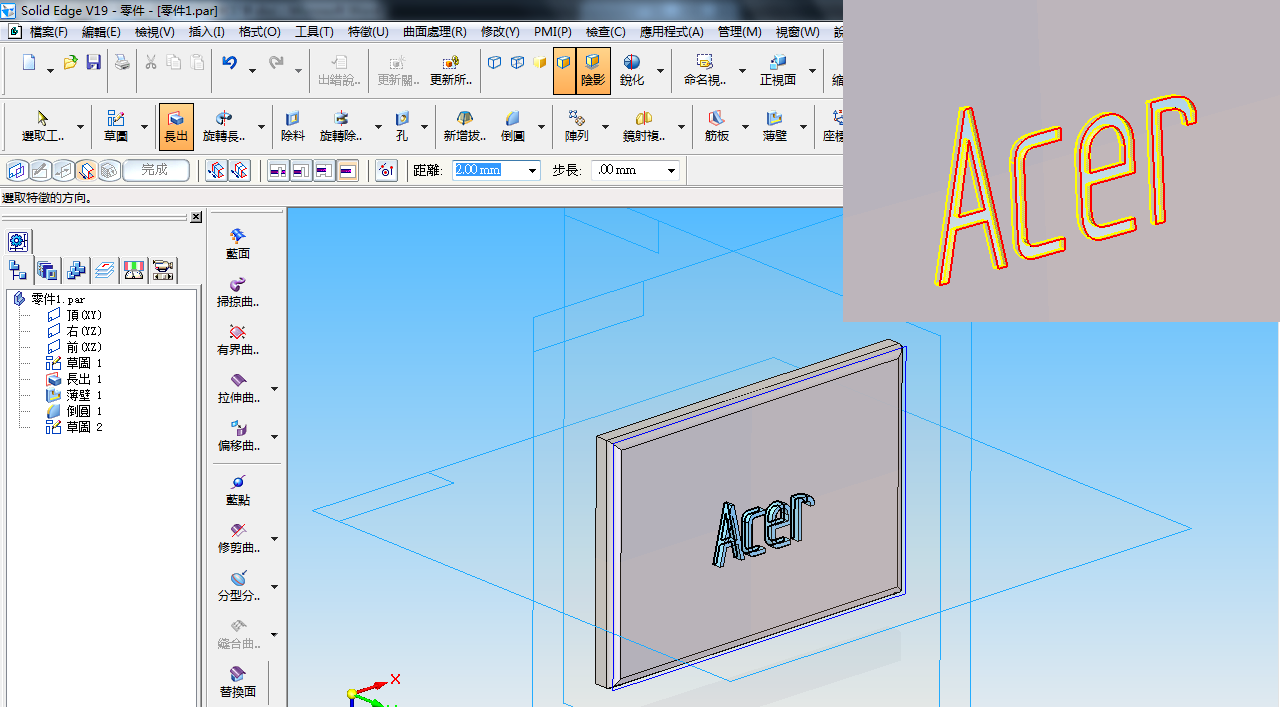Viewport: 1280px width, 707px height.
Task: Open the 命名視.. named views tool
Action: [704, 71]
